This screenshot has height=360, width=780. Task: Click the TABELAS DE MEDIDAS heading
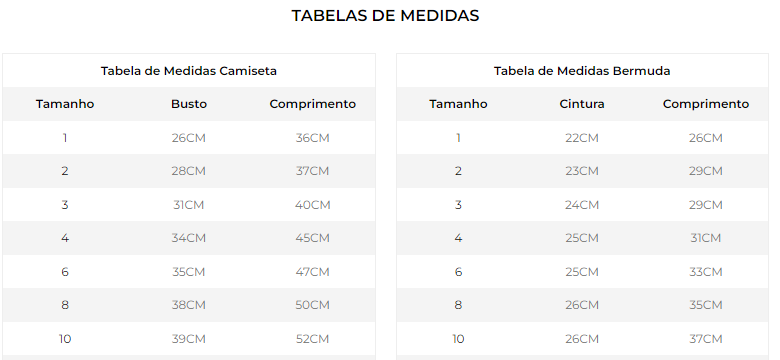point(385,15)
